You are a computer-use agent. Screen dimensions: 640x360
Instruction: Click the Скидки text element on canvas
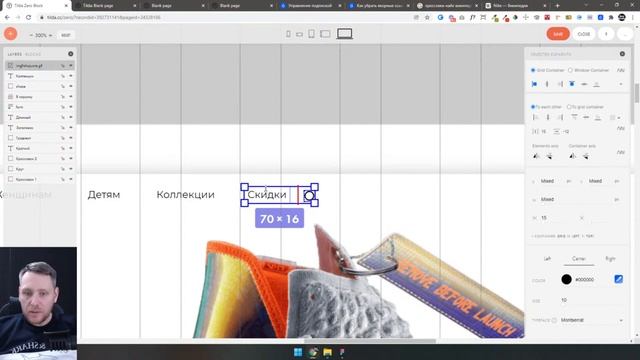pos(267,195)
